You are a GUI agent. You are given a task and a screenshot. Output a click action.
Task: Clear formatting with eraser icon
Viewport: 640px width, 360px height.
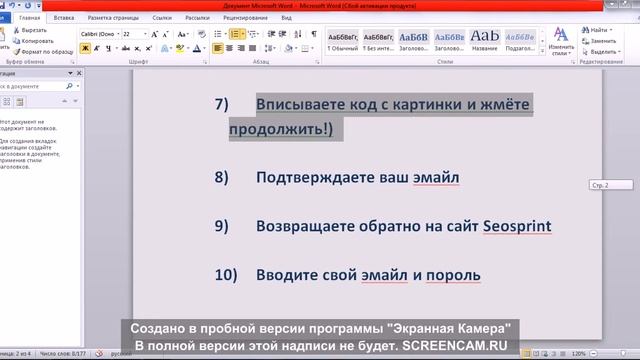coord(202,34)
